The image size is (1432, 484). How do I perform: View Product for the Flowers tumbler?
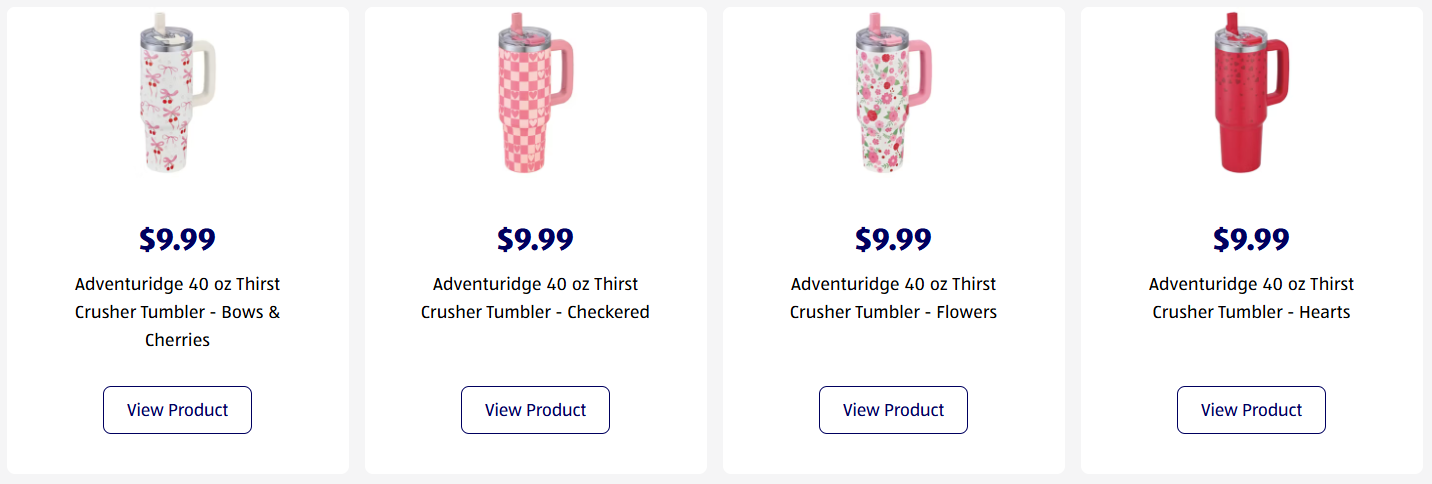point(893,410)
